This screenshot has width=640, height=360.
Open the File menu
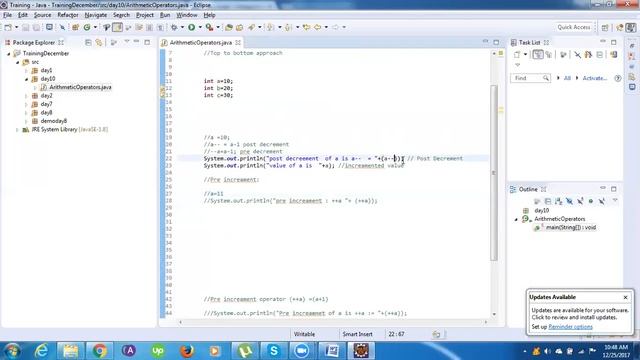[7, 15]
